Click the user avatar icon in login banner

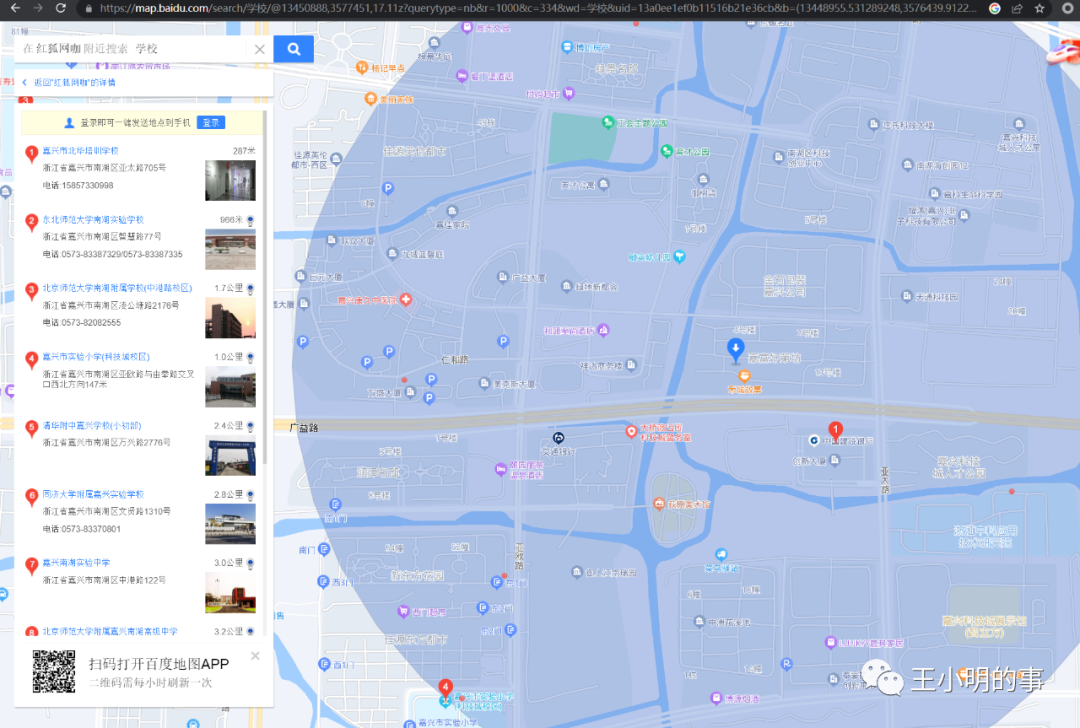(69, 123)
